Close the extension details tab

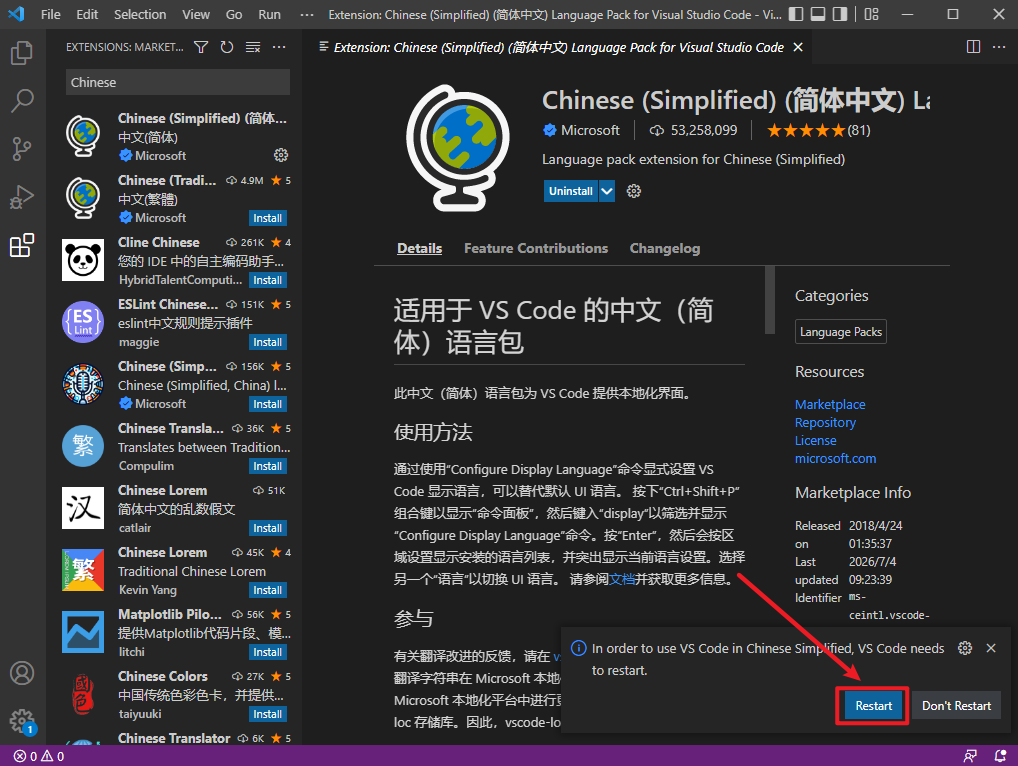[798, 47]
